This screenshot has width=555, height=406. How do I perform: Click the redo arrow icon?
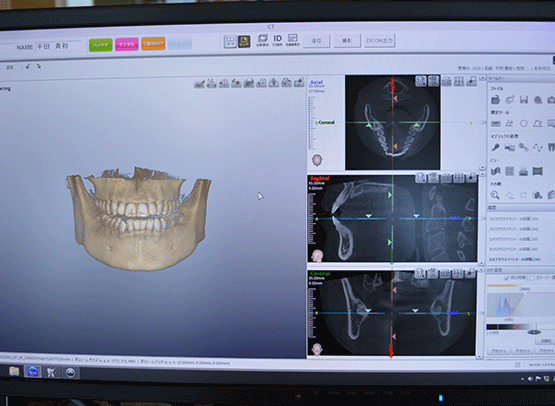coord(38,67)
